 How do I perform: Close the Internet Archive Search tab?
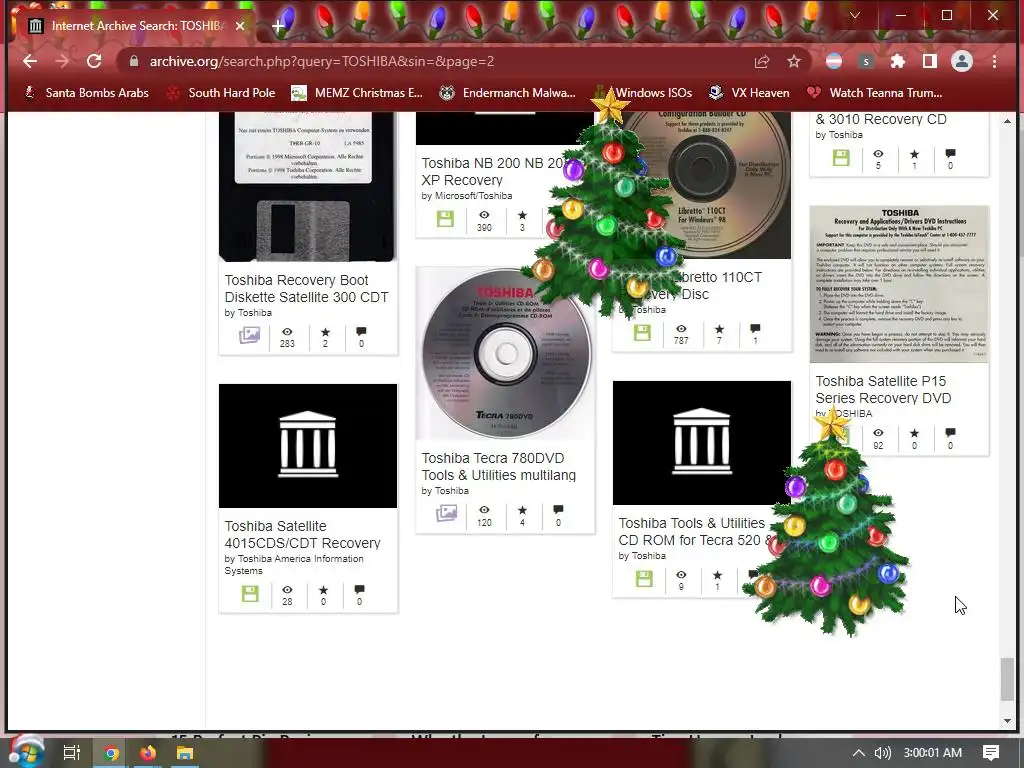coord(240,25)
